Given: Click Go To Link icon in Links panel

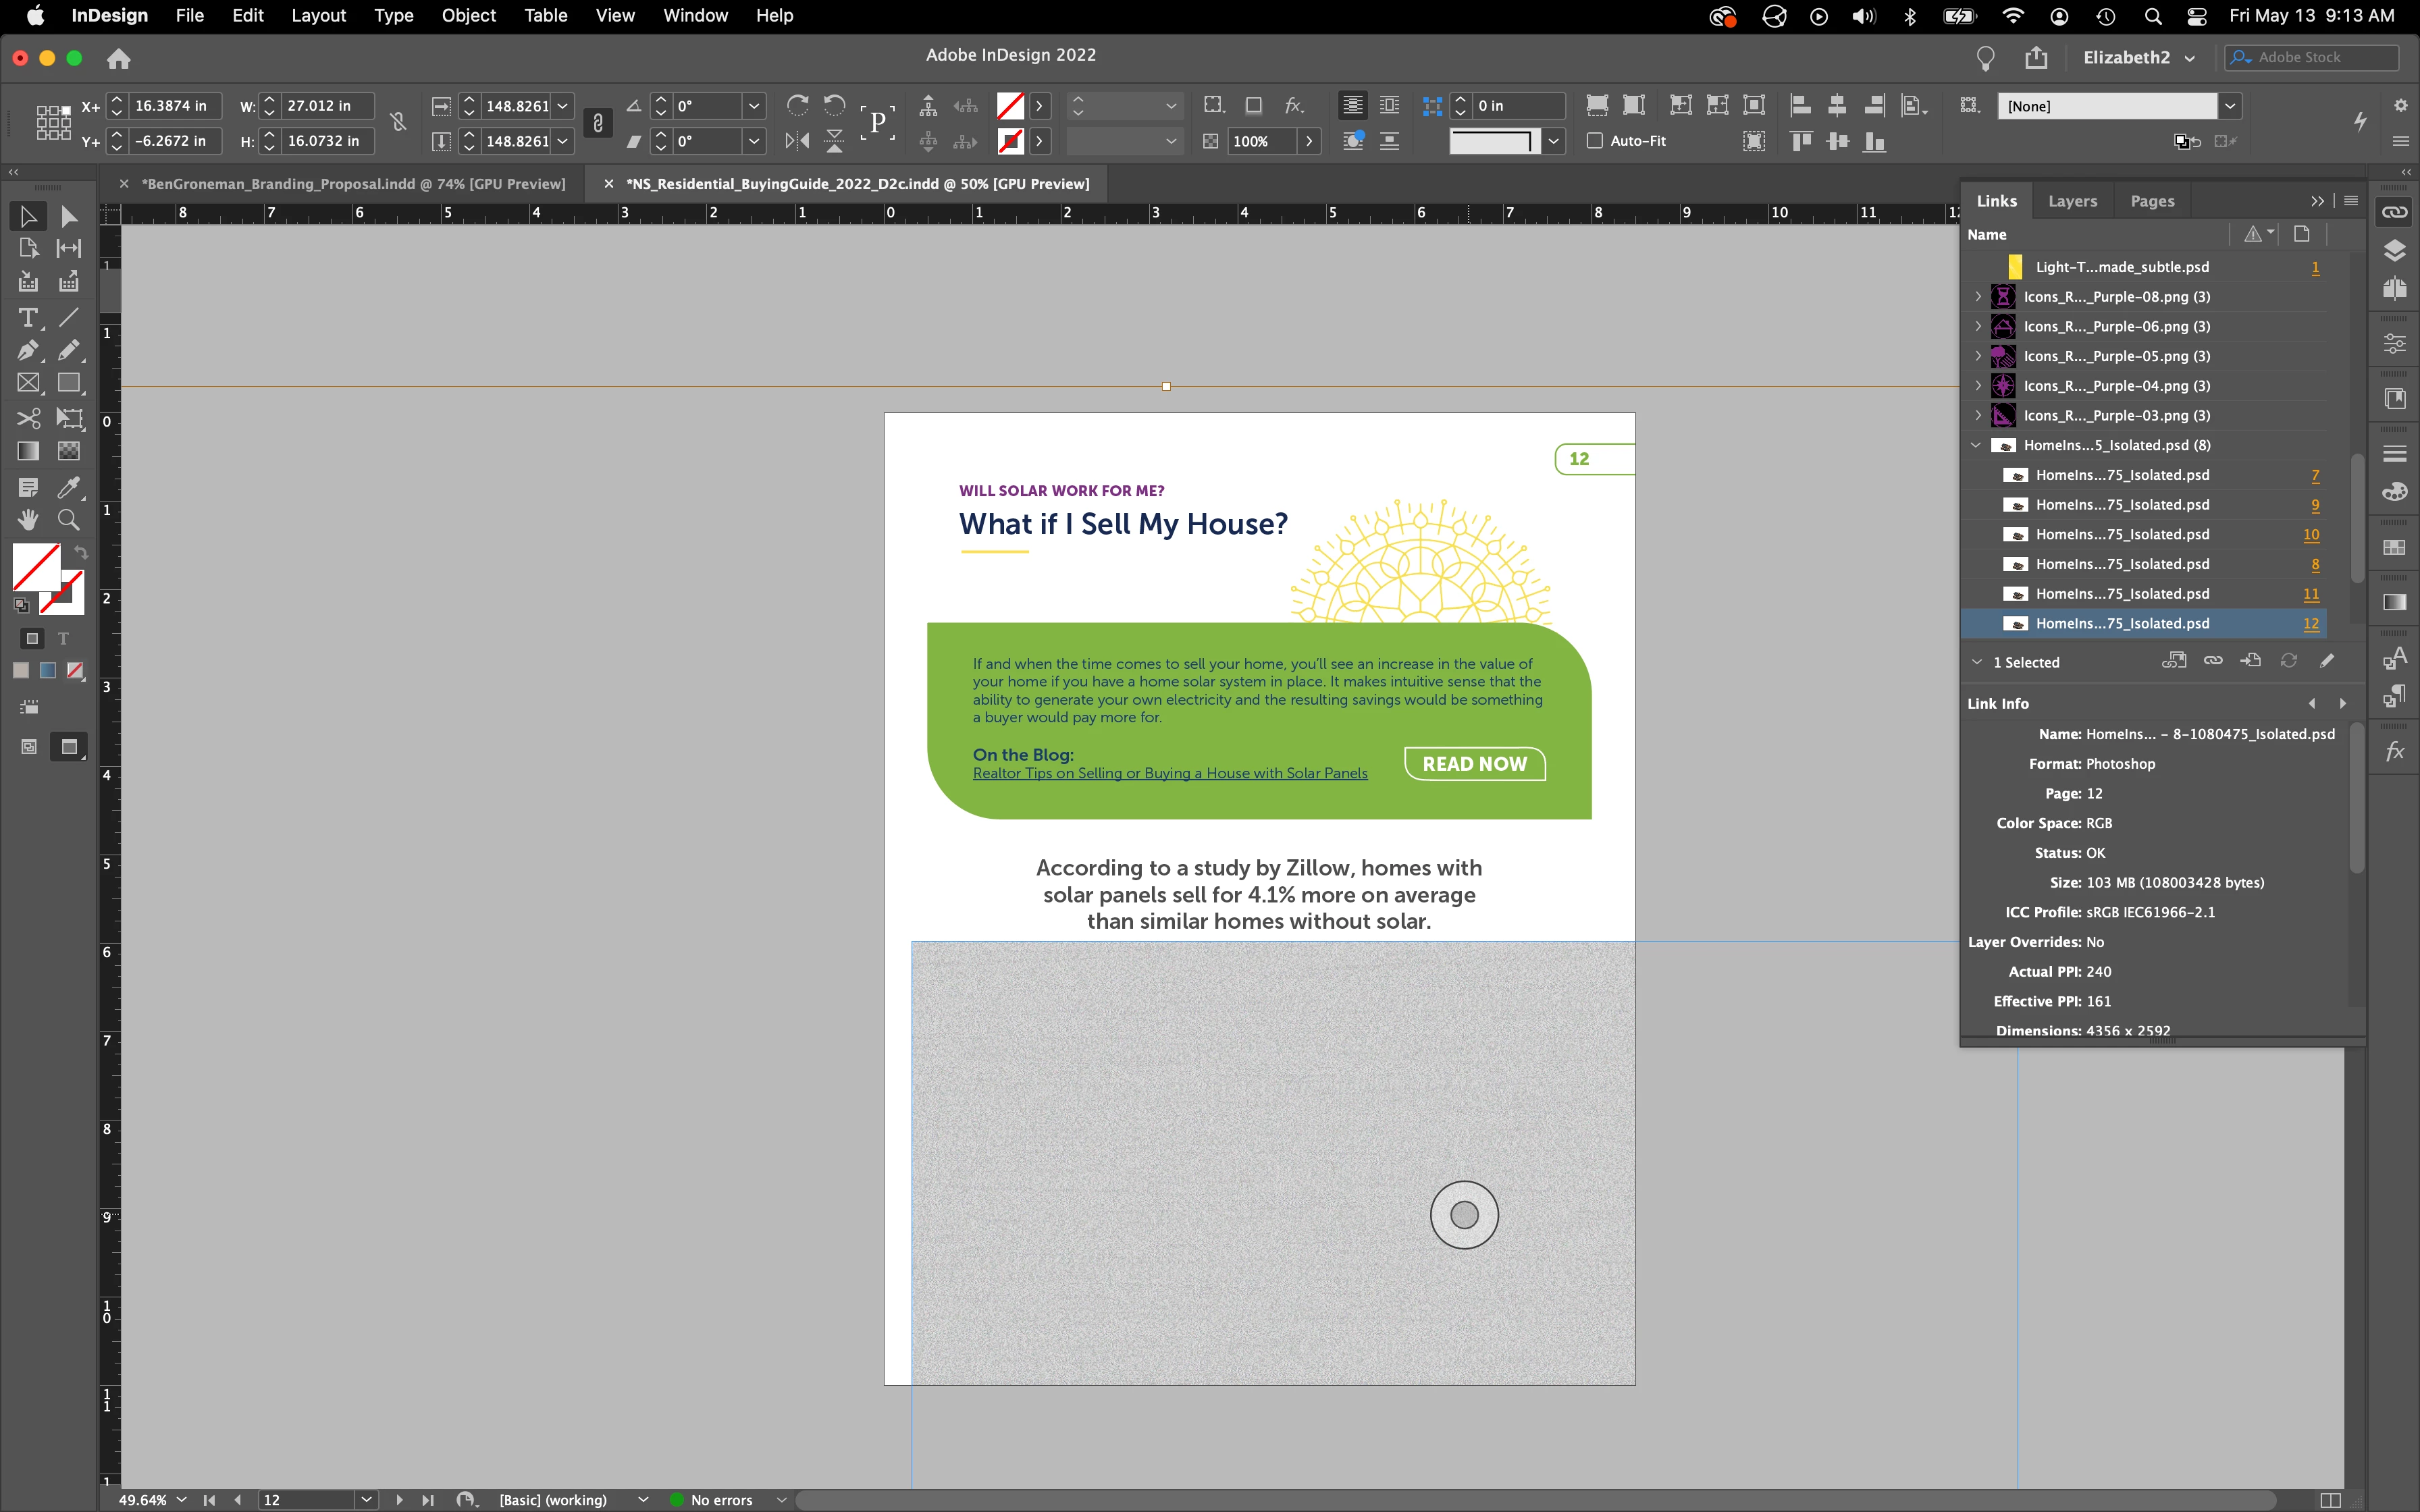Looking at the screenshot, I should [x=2251, y=661].
